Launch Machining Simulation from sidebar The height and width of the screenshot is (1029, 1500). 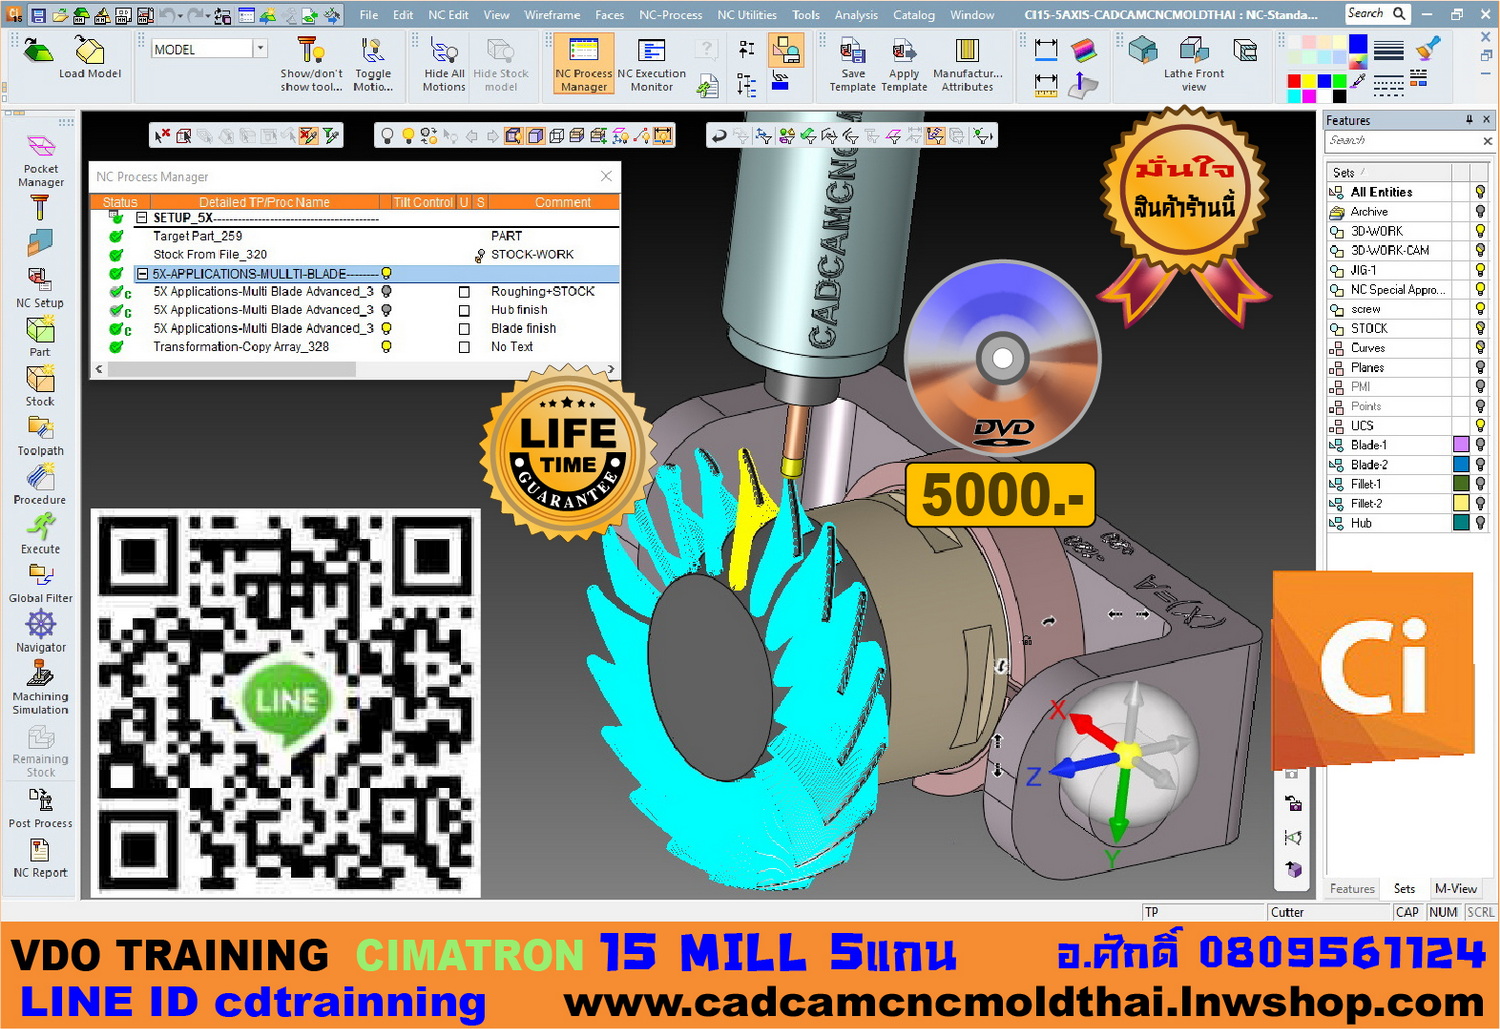pyautogui.click(x=40, y=688)
